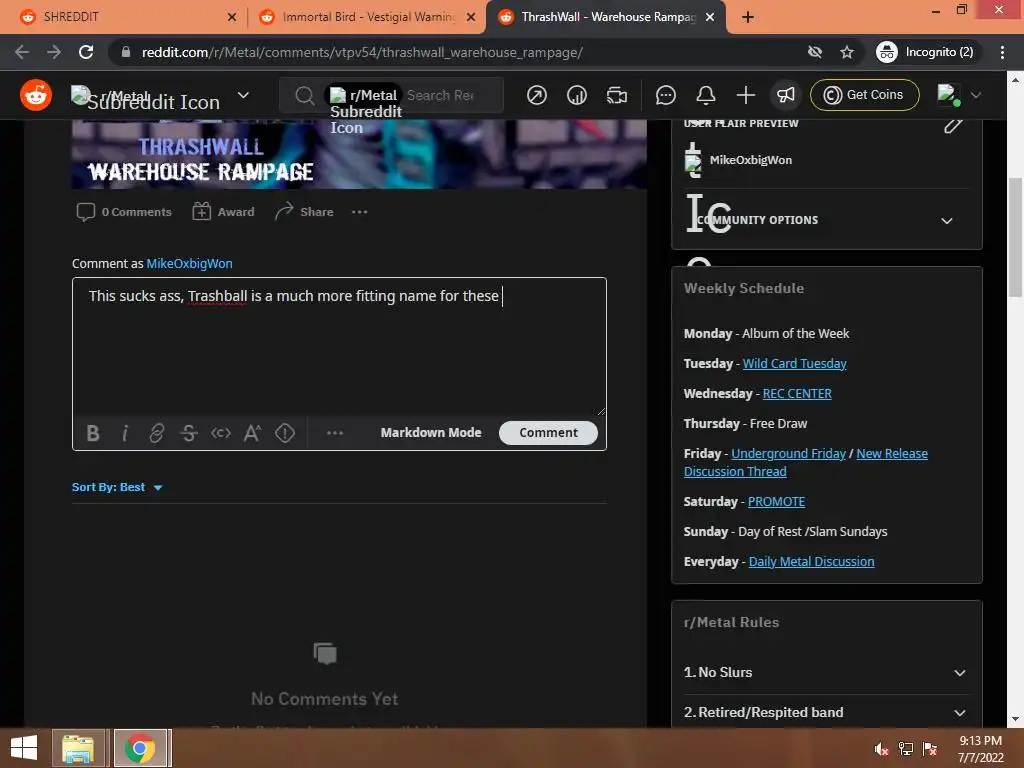Open the PROMOTE link for Saturday
The width and height of the screenshot is (1024, 768).
click(776, 502)
